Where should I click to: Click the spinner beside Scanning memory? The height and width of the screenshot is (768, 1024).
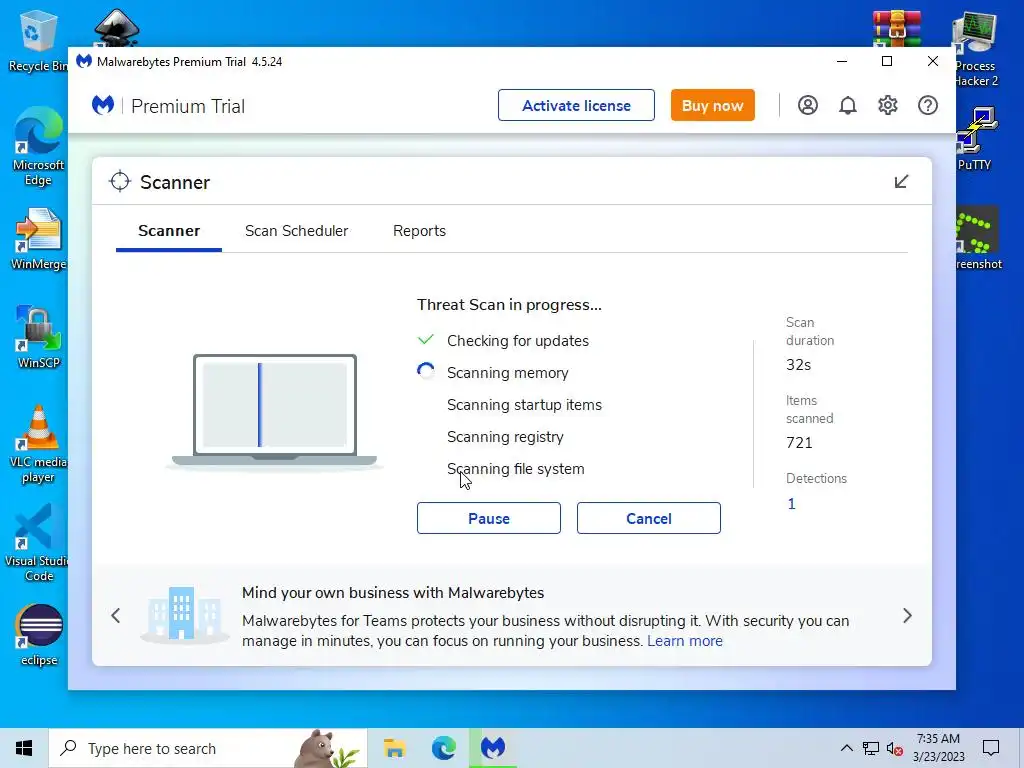426,372
